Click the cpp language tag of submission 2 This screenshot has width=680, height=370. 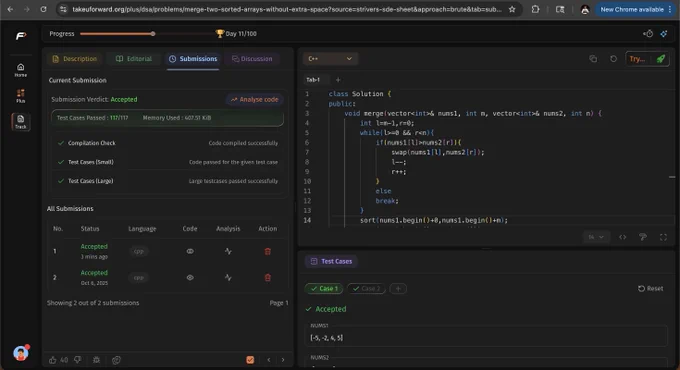pos(139,278)
